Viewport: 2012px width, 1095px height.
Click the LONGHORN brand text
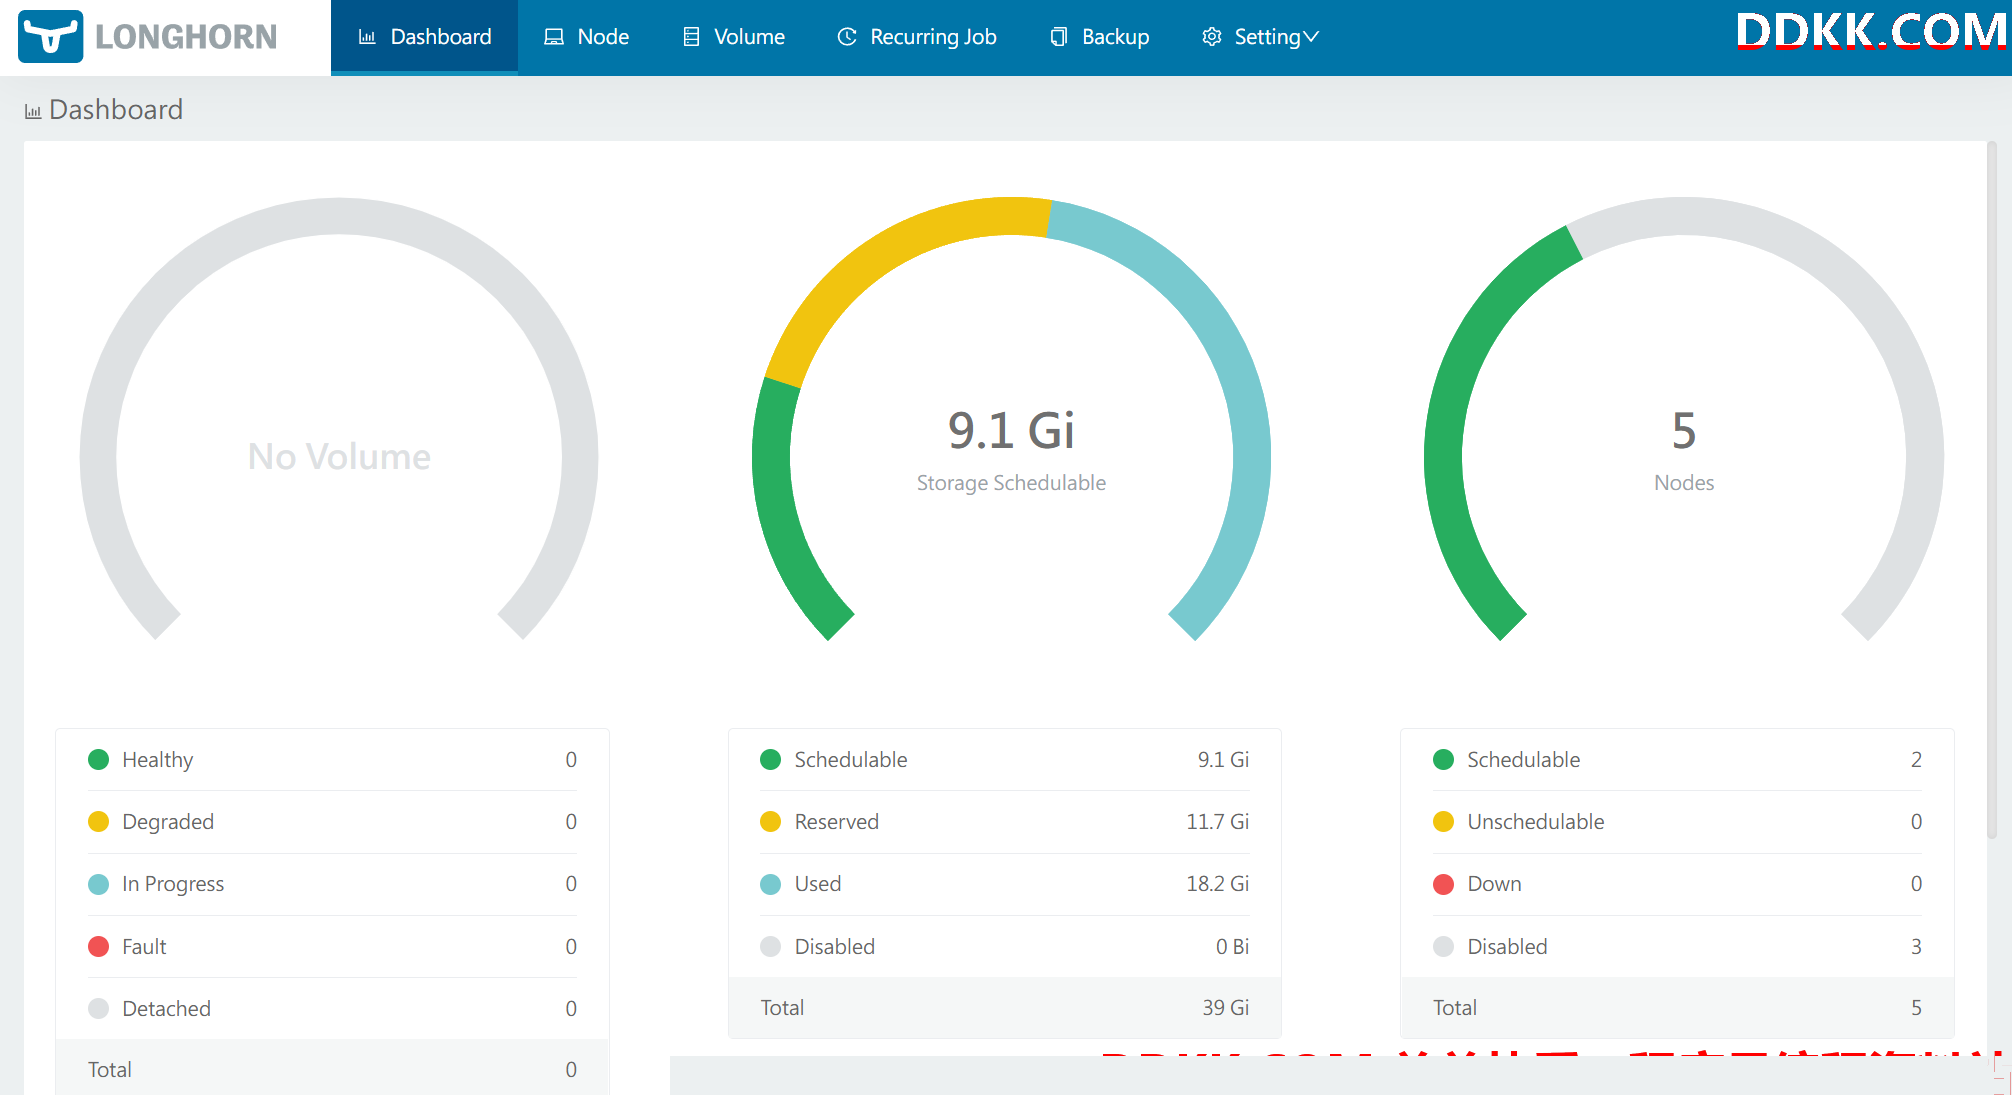186,37
